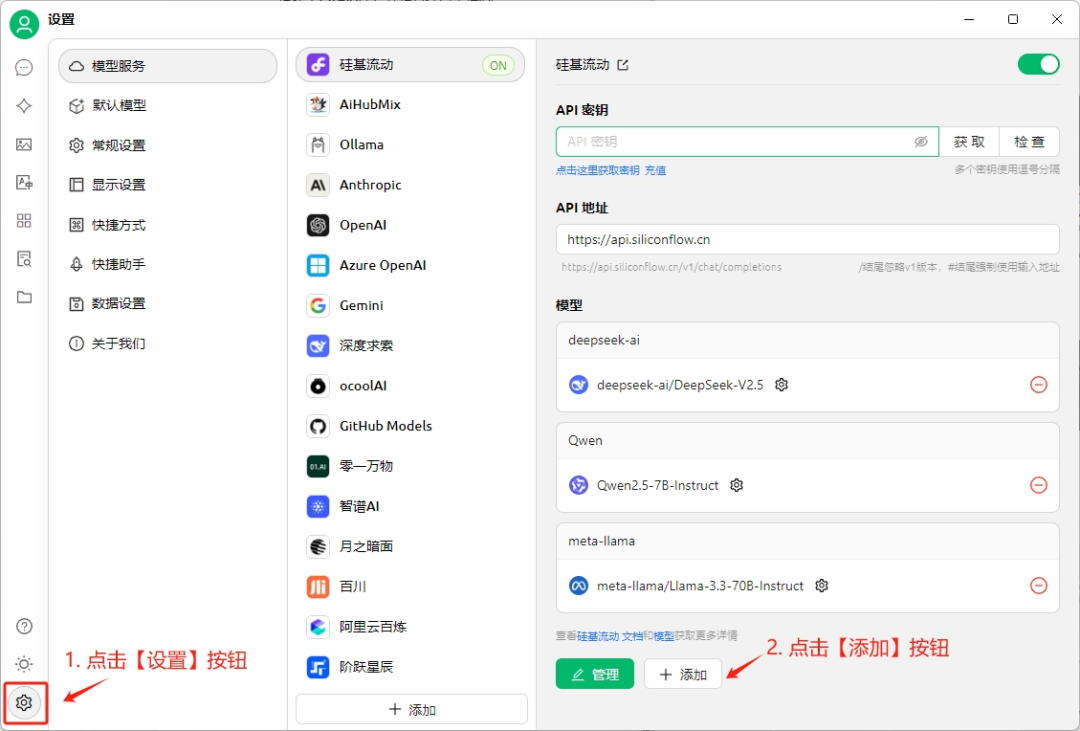Open the files folder sidebar icon
1080x731 pixels.
tap(24, 297)
